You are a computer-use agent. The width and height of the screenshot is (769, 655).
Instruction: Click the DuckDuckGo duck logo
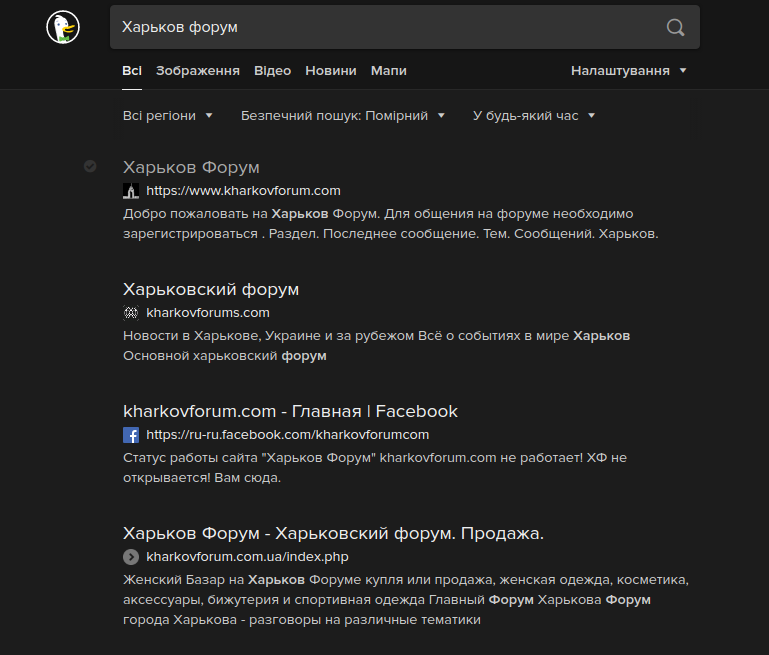coord(63,27)
